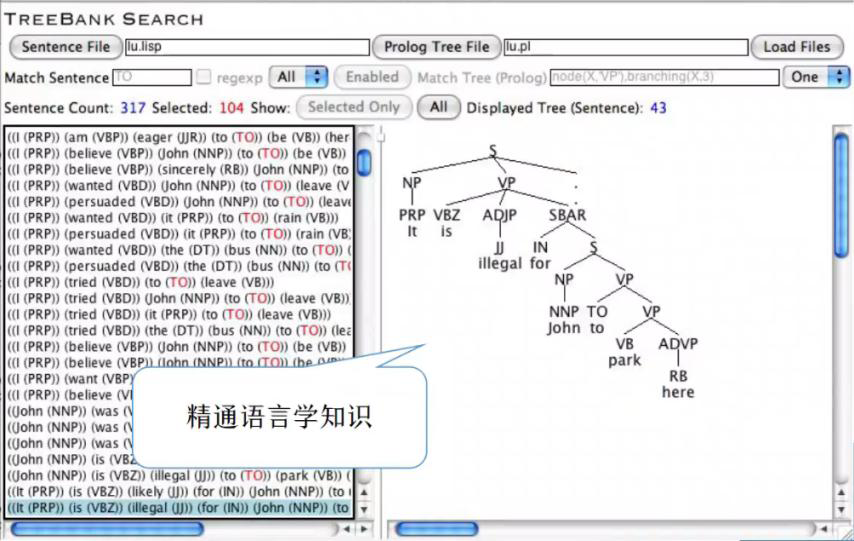Select sentence 'I tried the bus to'
Image resolution: width=854 pixels, height=541 pixels.
[x=179, y=331]
